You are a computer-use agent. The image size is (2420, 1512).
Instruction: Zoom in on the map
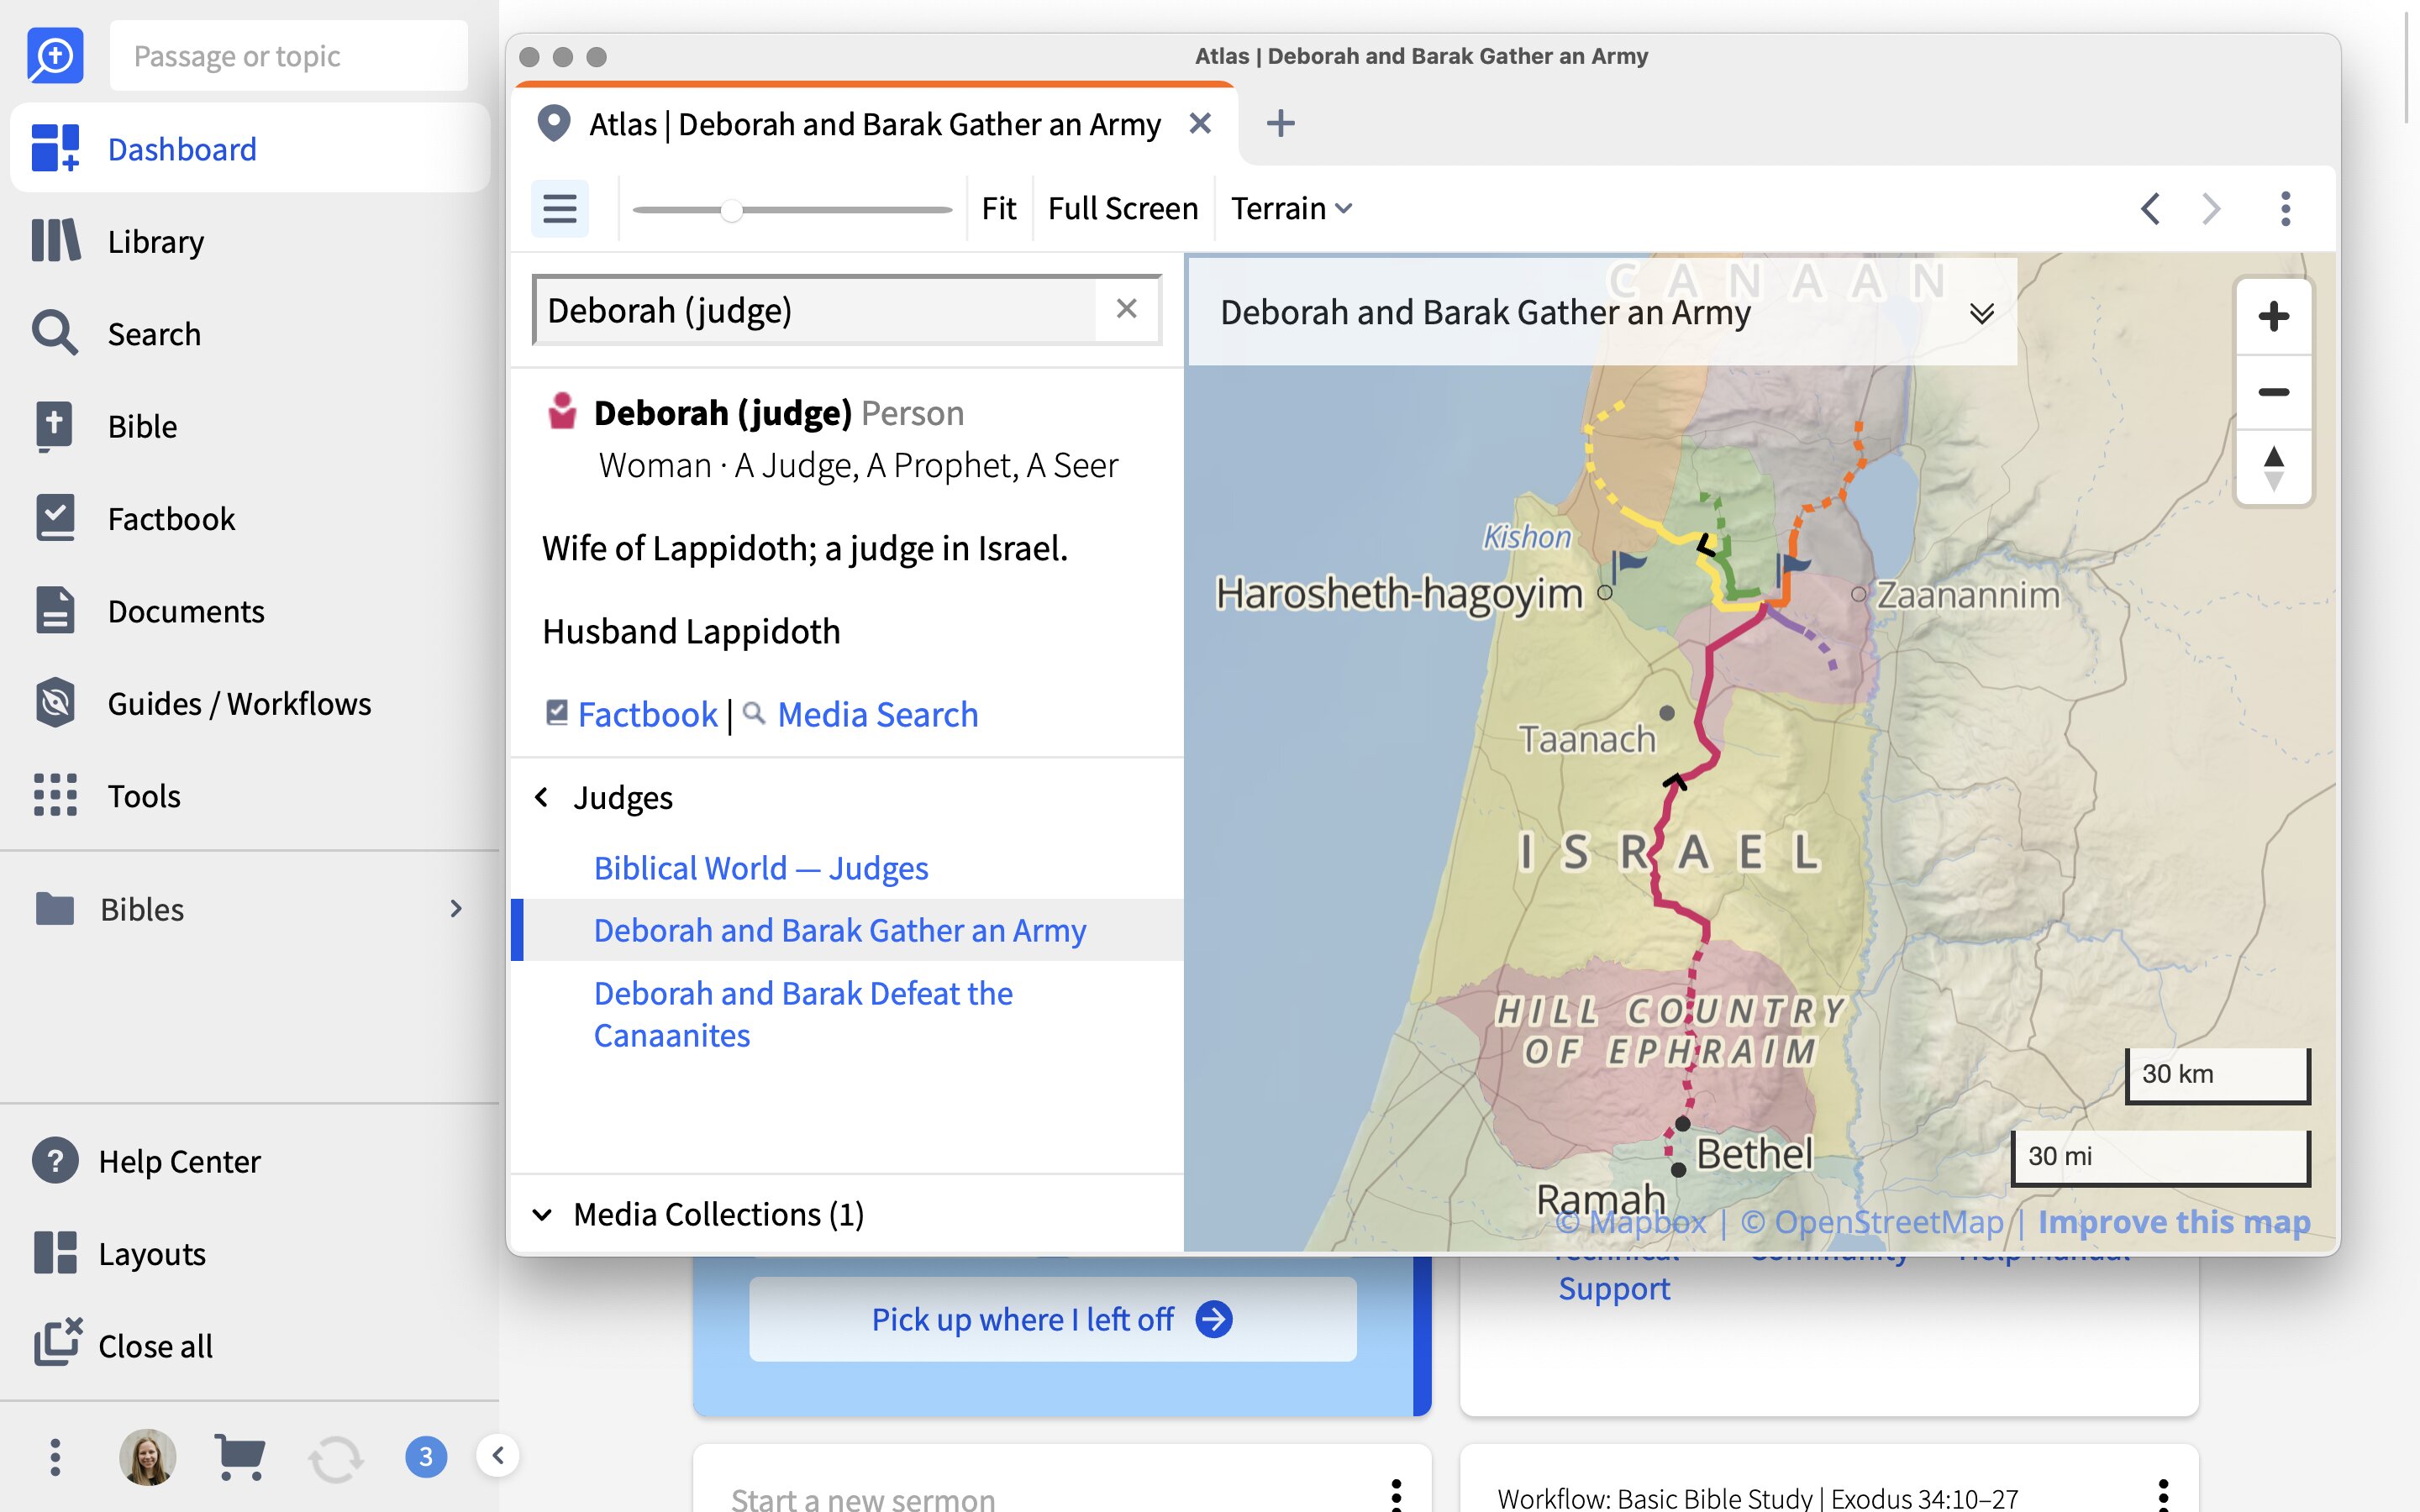2274,316
